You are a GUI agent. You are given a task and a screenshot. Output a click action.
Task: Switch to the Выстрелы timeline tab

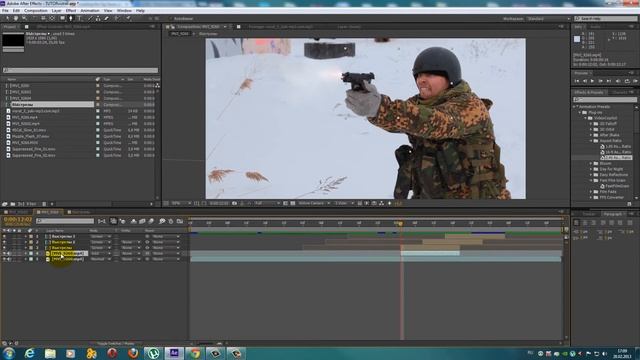tap(80, 212)
